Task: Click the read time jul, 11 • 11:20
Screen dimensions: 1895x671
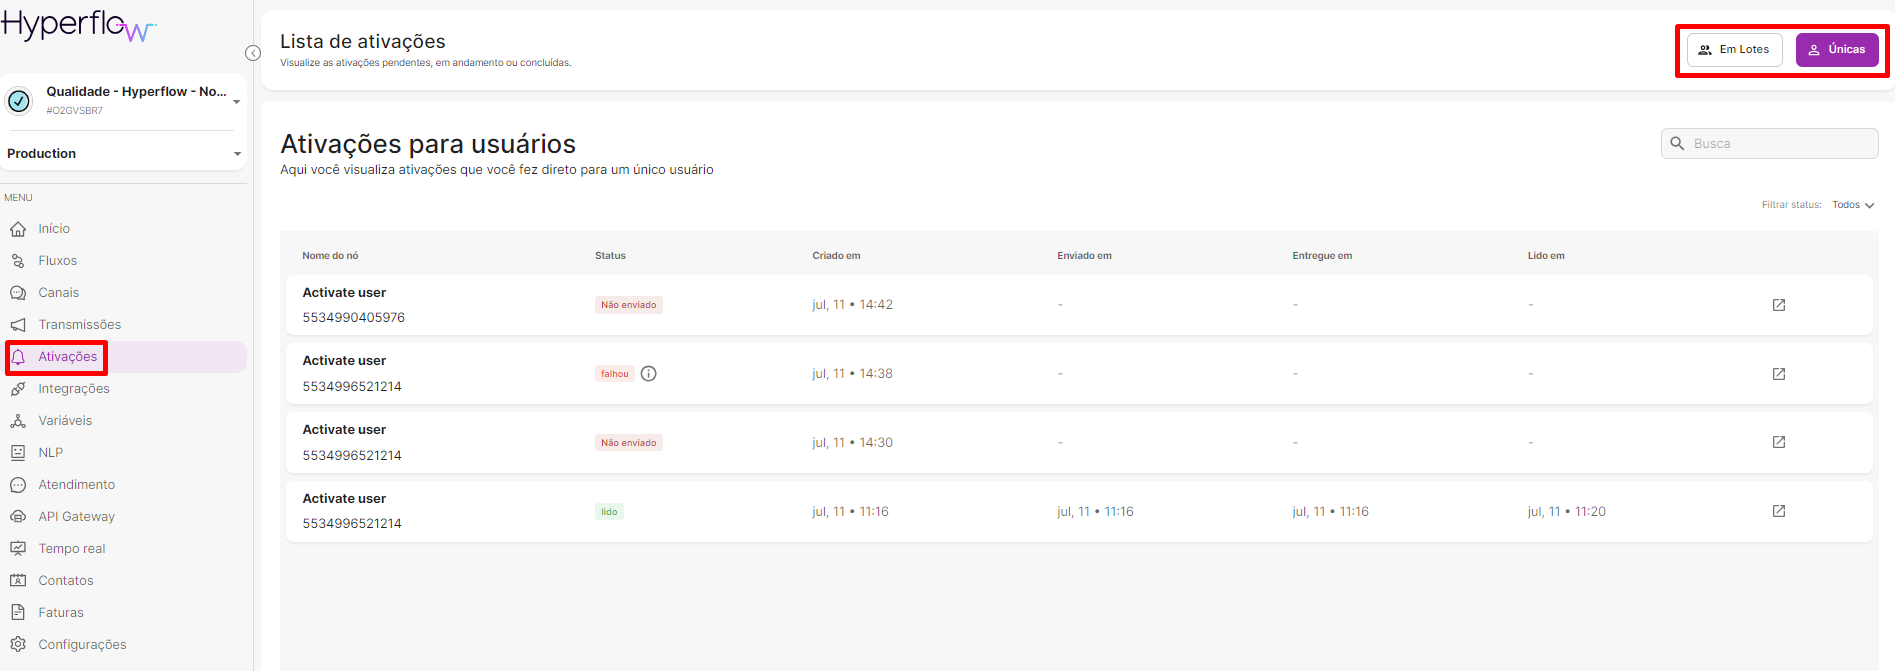Action: [x=1566, y=512]
